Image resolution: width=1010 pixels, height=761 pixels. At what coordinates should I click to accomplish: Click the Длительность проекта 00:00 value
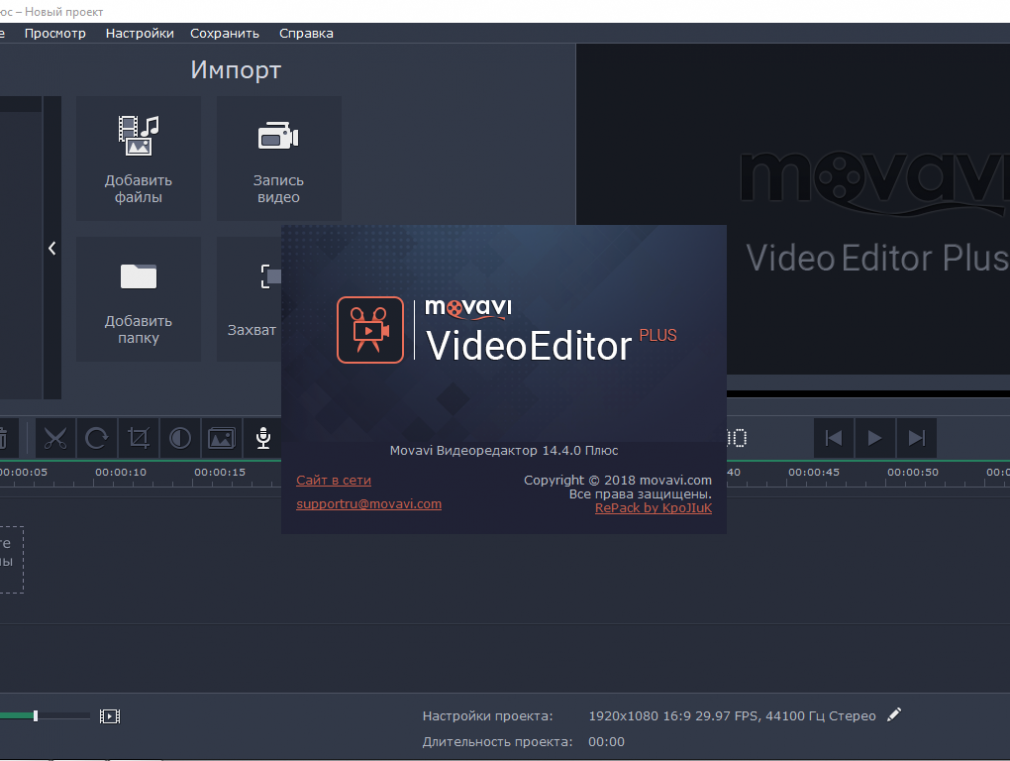coord(606,742)
